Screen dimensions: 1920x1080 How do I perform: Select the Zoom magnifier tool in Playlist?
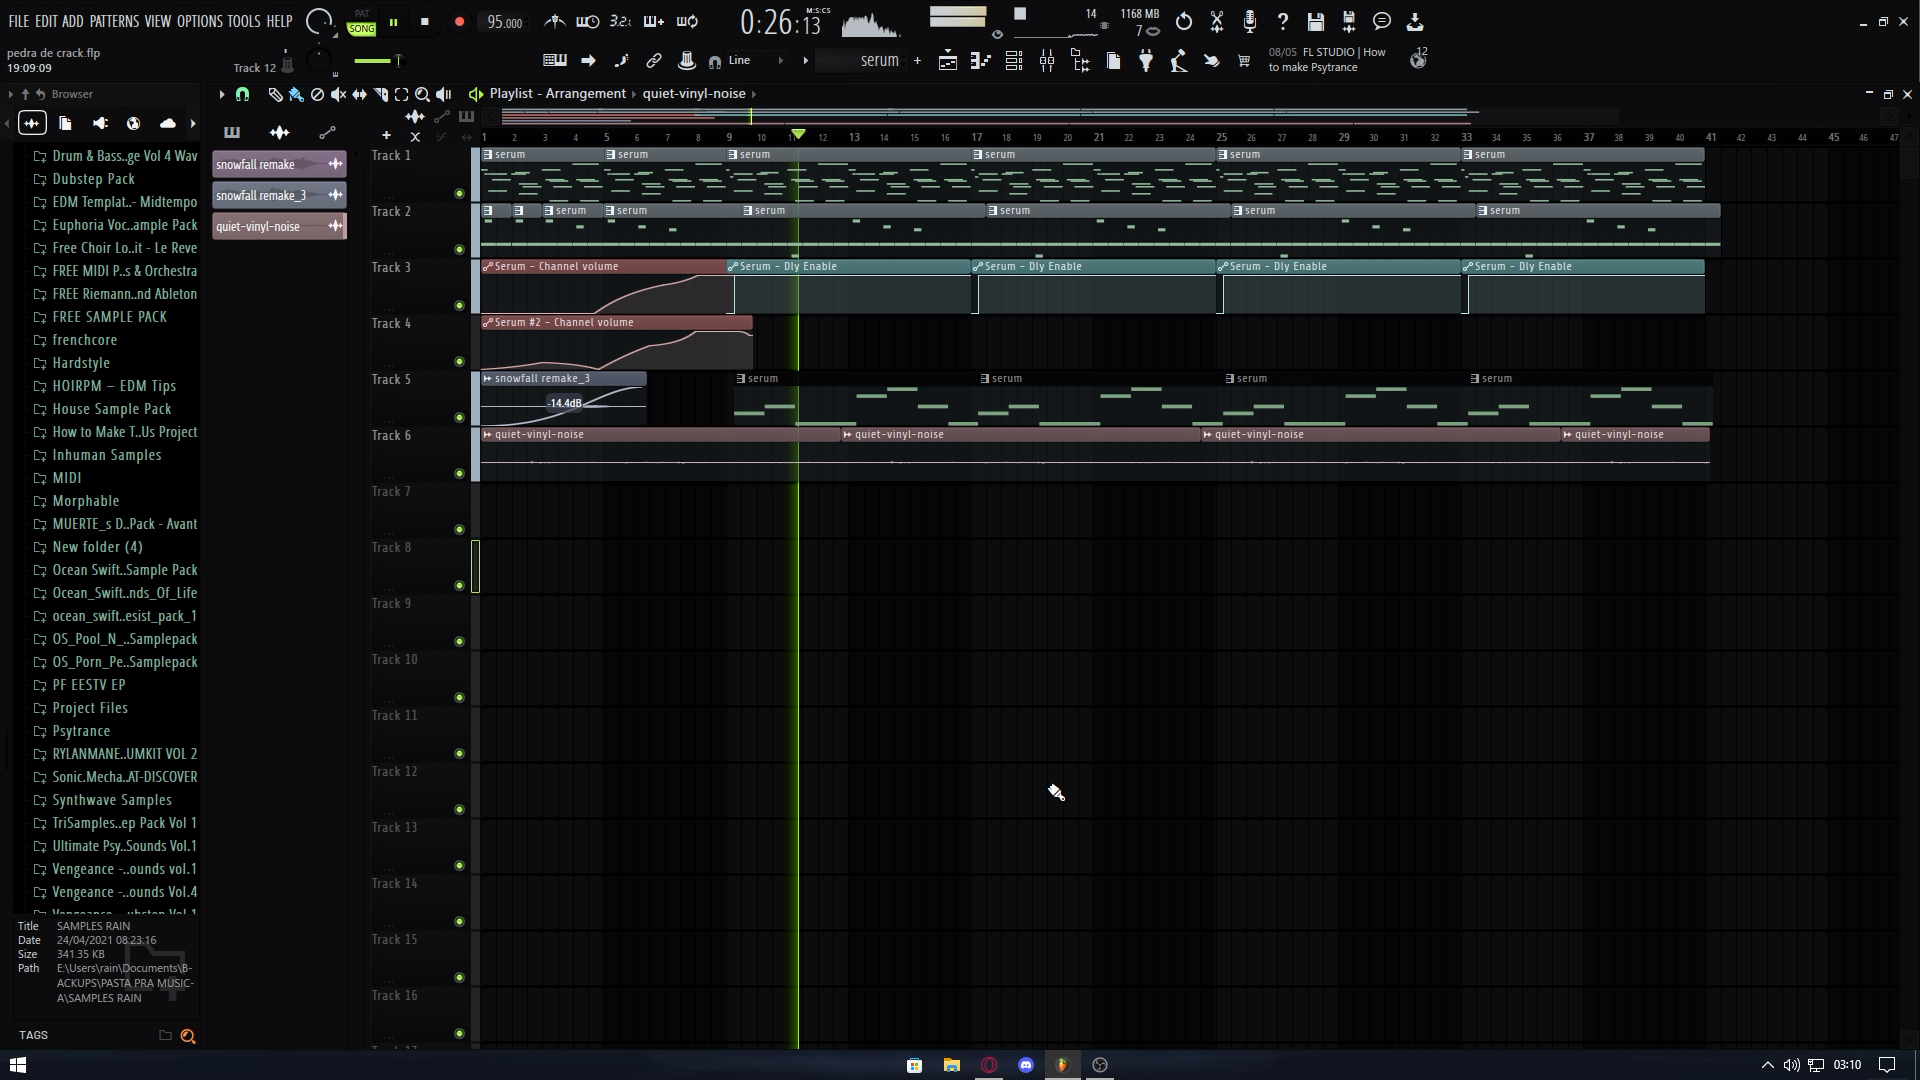(x=422, y=94)
